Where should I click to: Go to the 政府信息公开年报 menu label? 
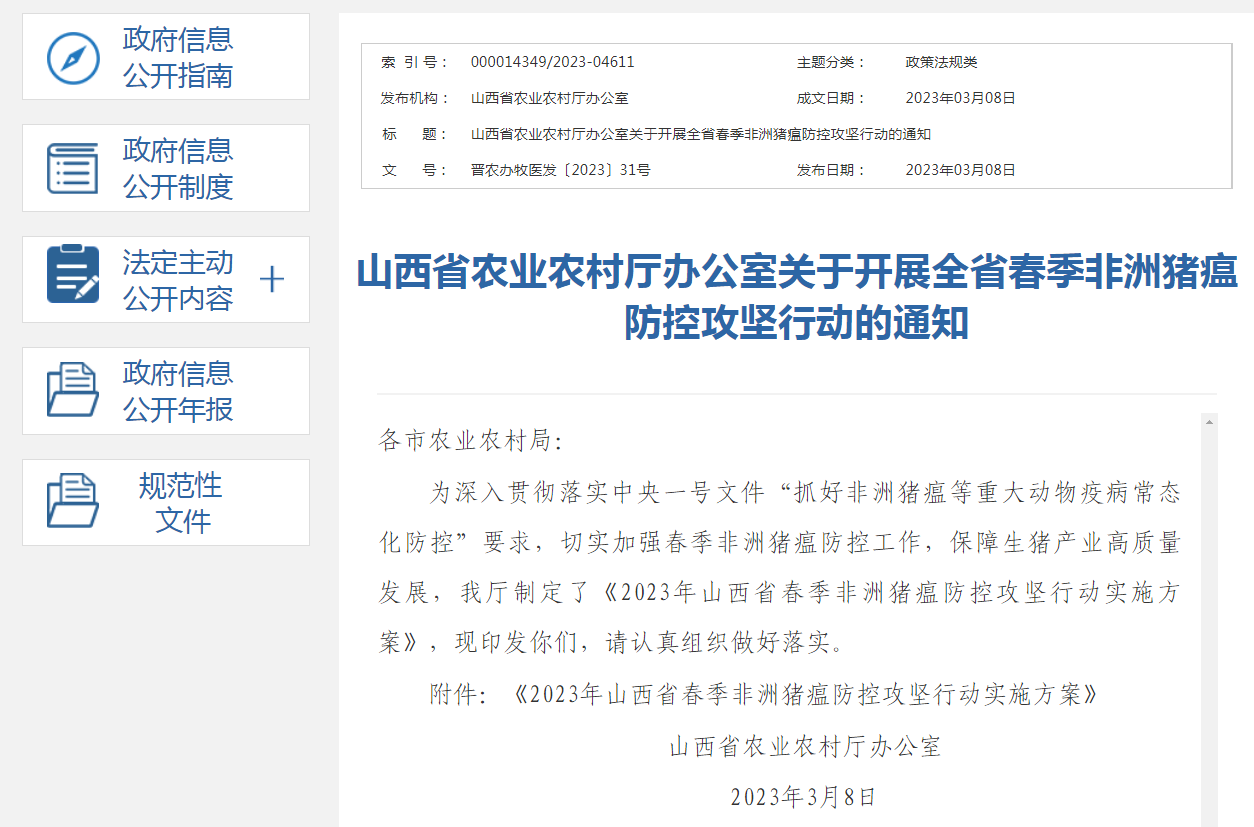coord(178,391)
